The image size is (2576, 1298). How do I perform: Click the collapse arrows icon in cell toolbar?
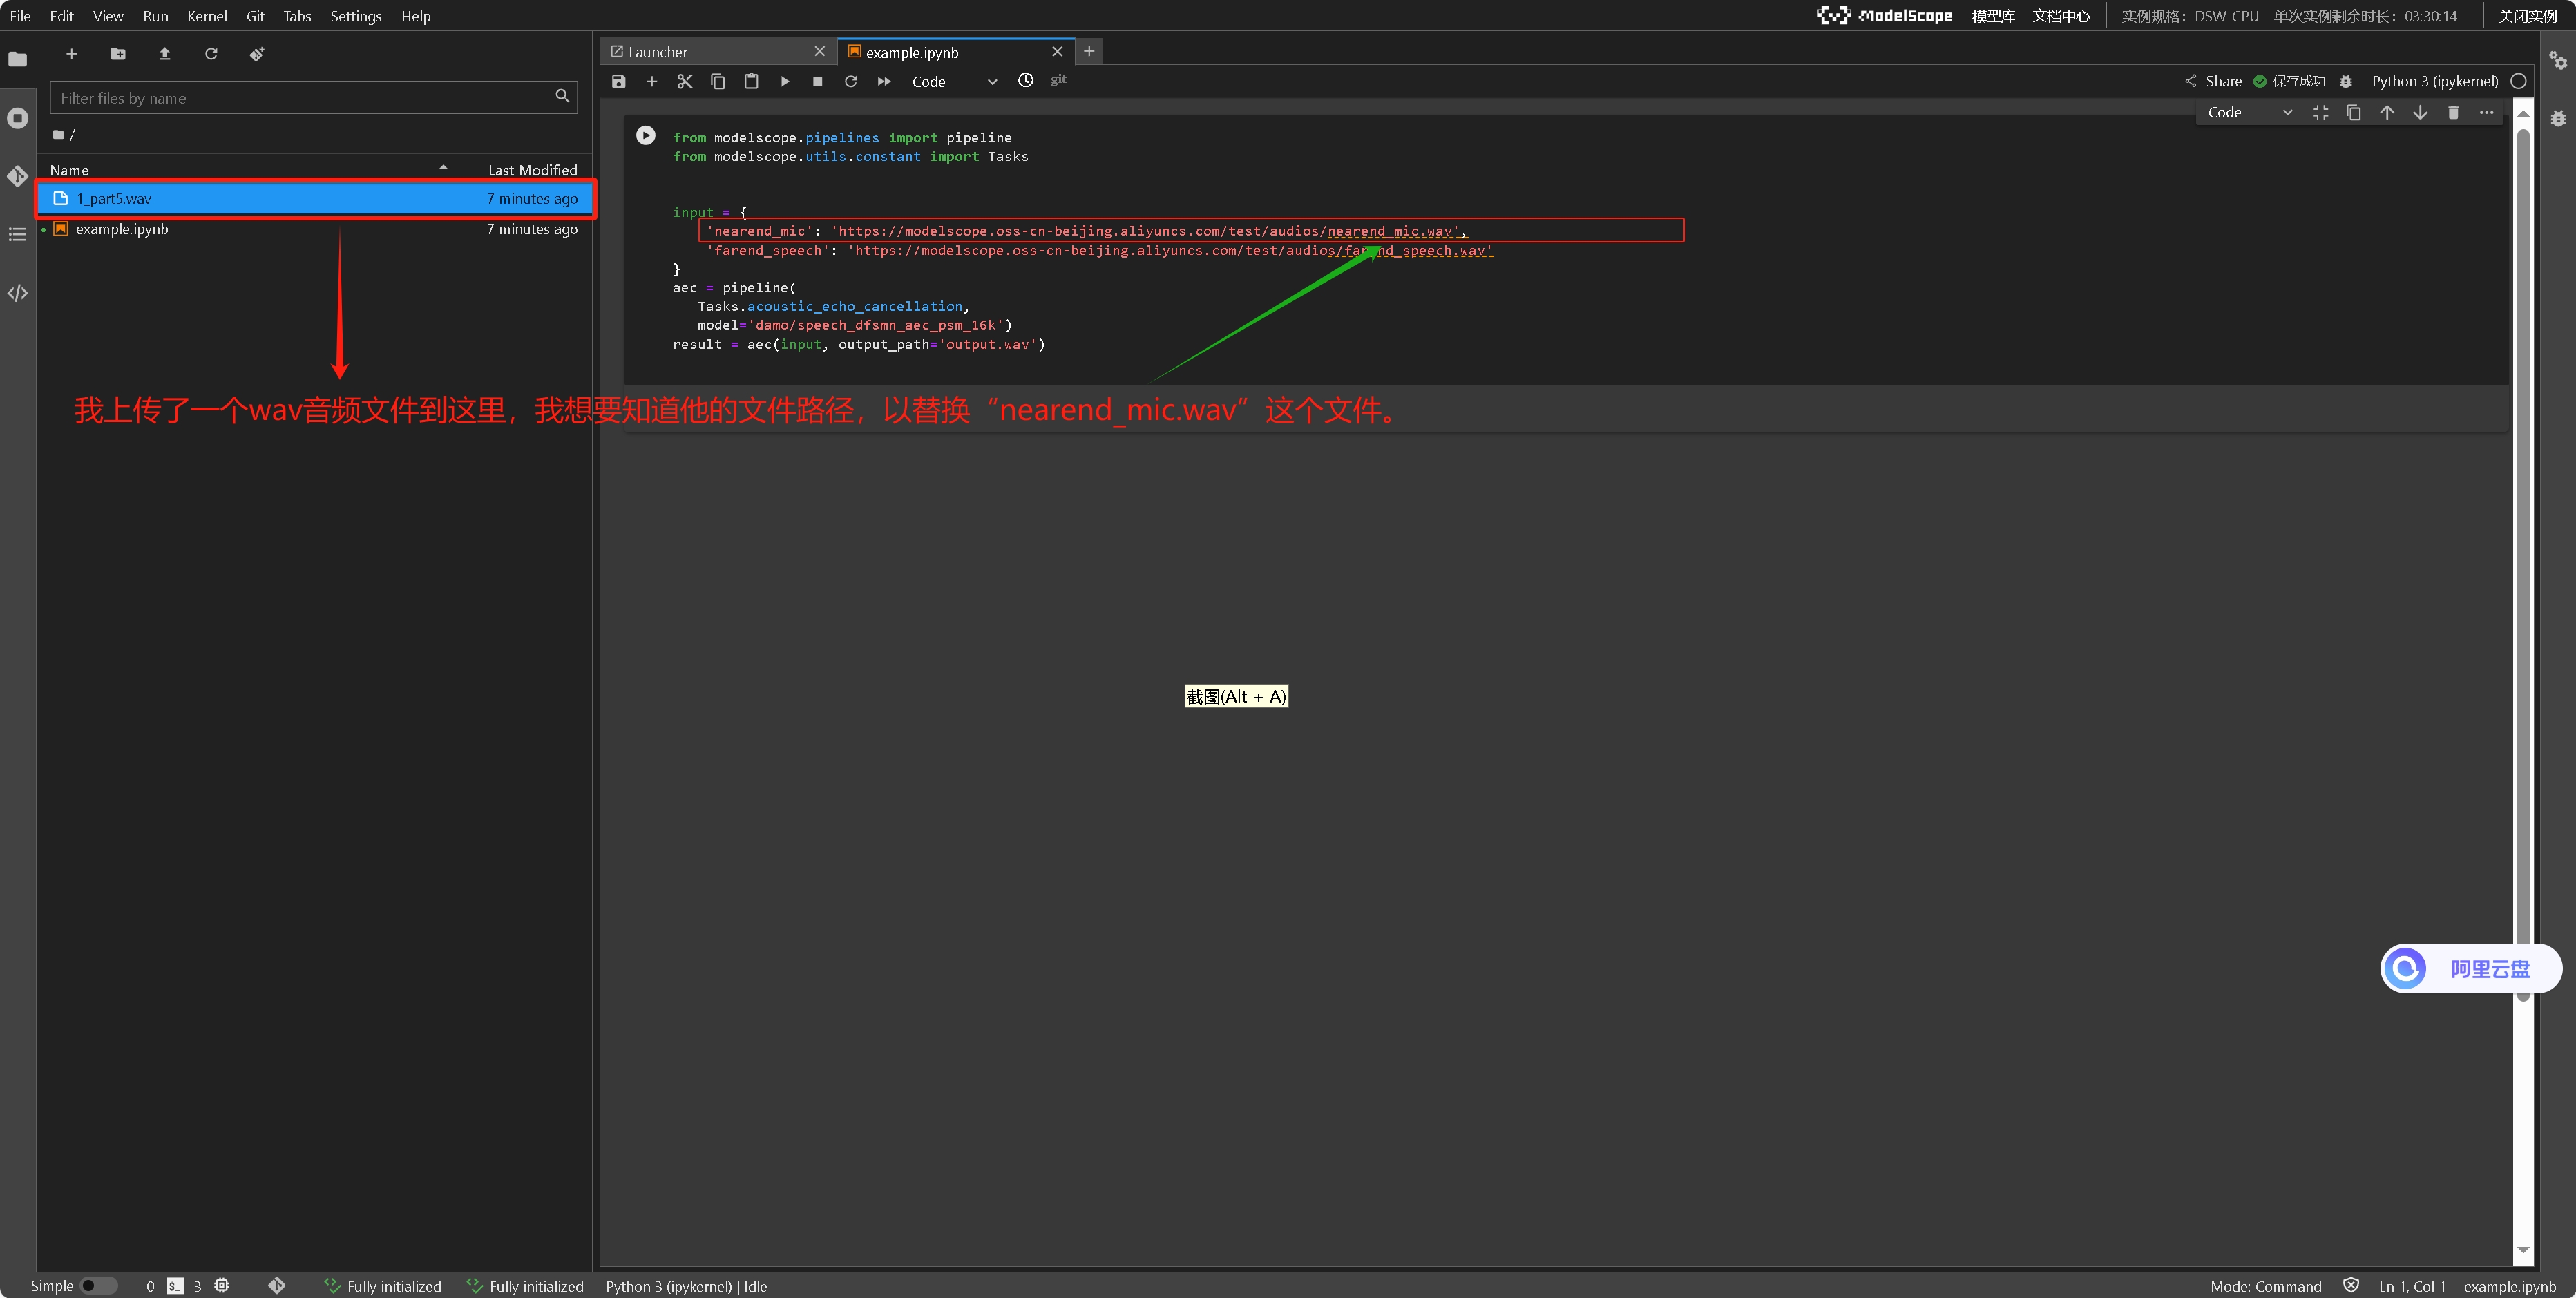pos(2321,112)
